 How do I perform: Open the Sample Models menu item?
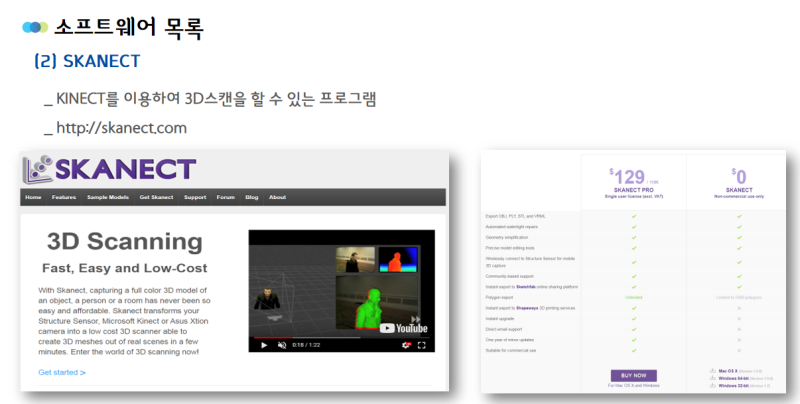click(108, 197)
